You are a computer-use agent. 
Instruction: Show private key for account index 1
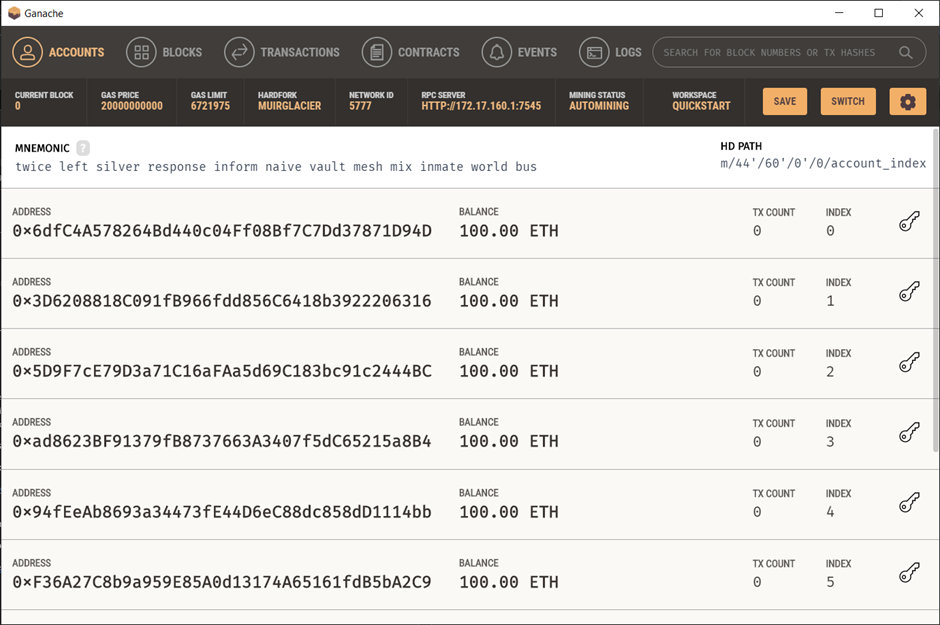coord(909,291)
